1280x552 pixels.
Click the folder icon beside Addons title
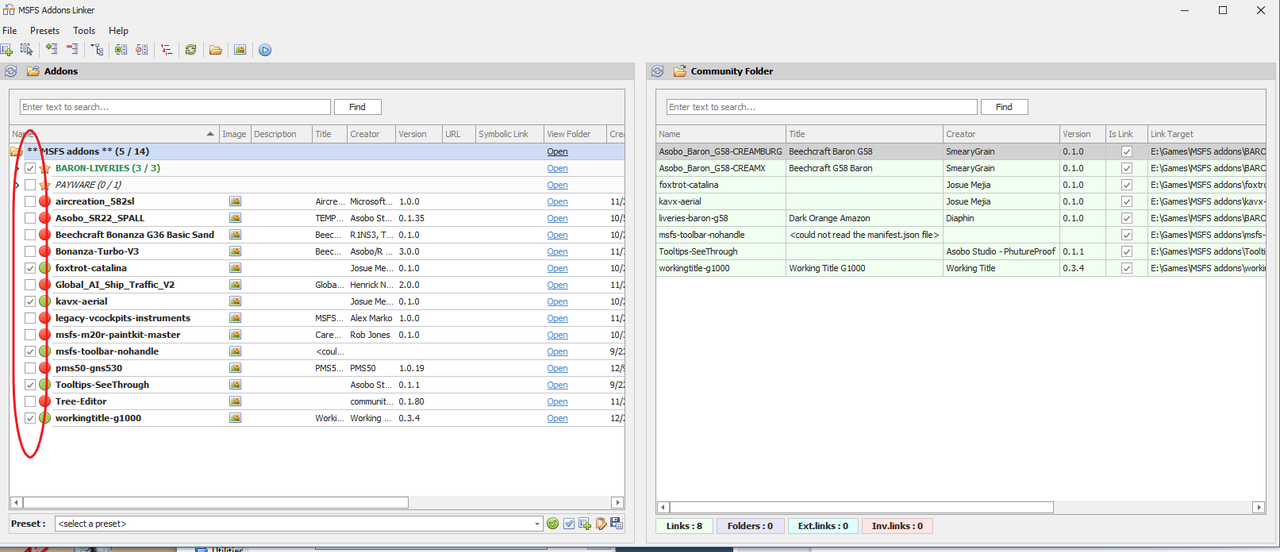tap(33, 72)
